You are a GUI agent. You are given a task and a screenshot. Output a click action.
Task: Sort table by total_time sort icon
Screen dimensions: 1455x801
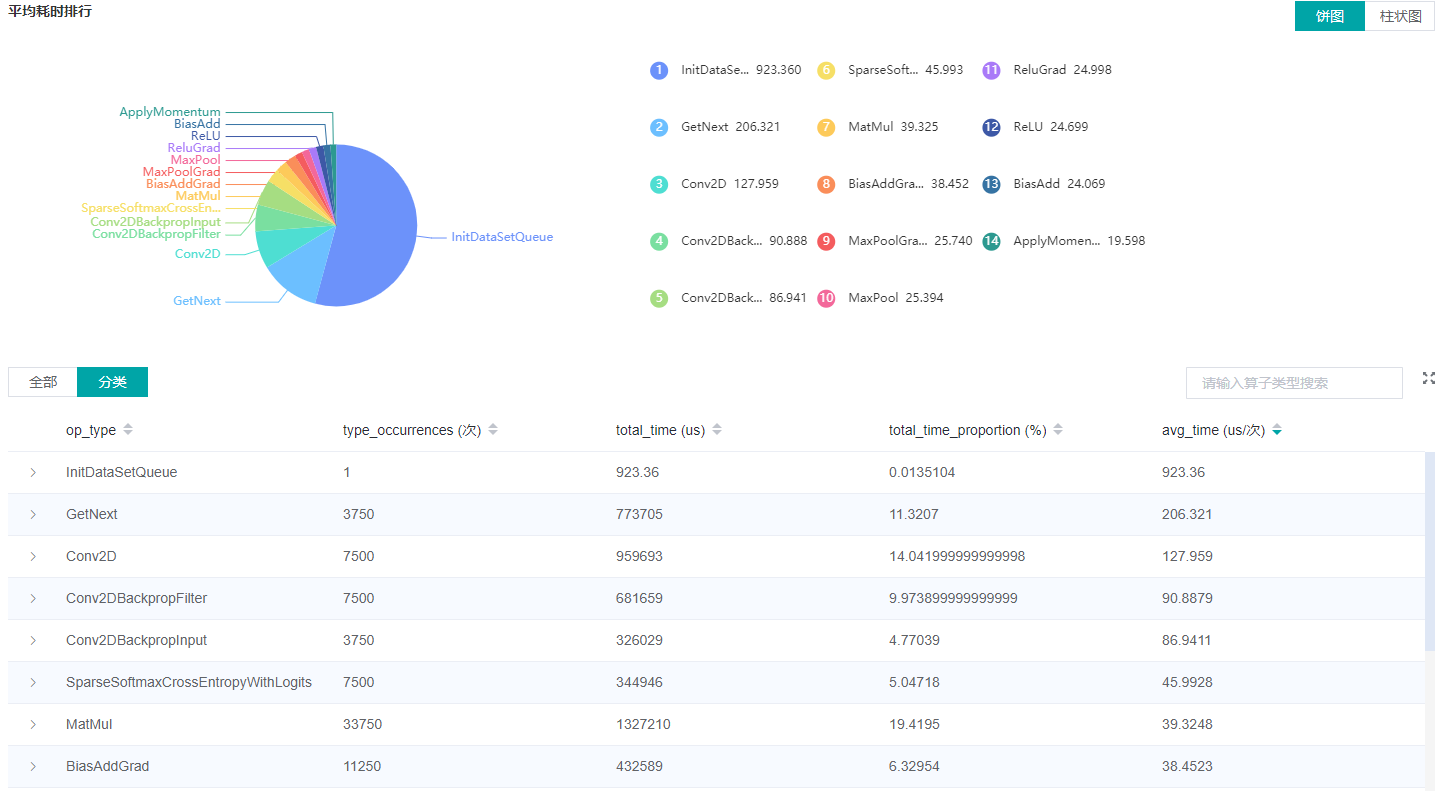pyautogui.click(x=717, y=430)
